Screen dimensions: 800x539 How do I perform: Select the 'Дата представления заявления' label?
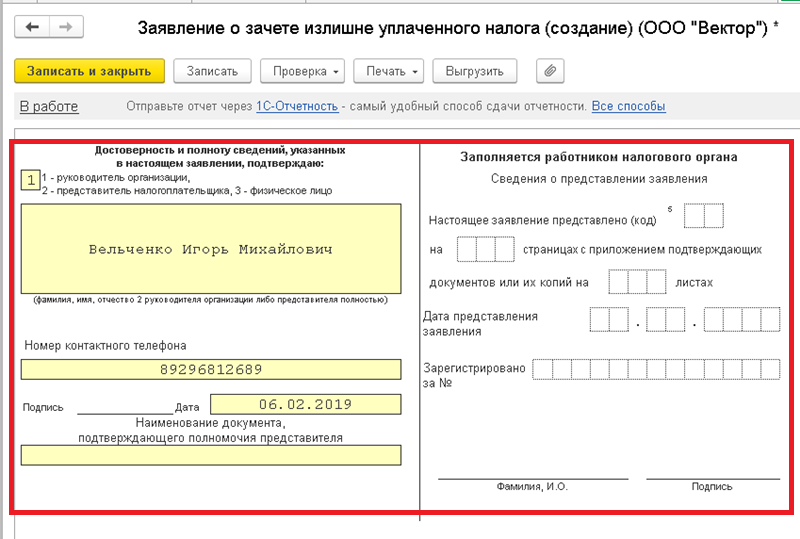[480, 324]
